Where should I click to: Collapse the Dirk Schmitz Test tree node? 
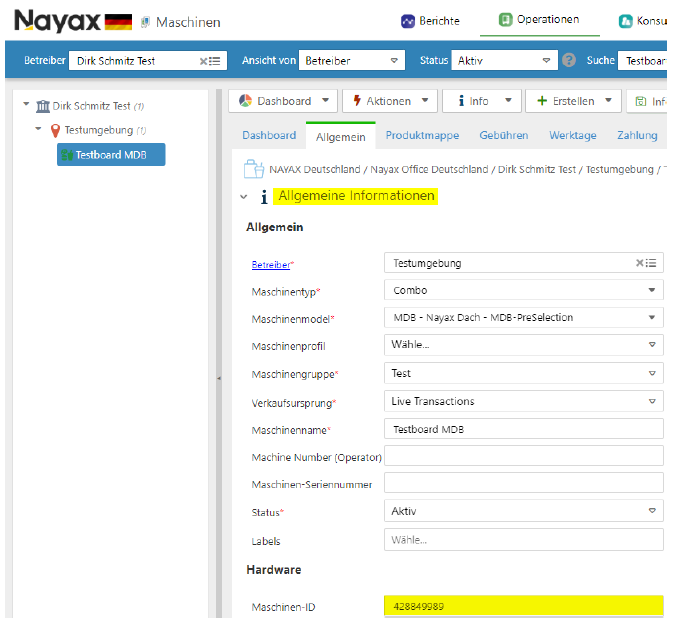(x=26, y=104)
